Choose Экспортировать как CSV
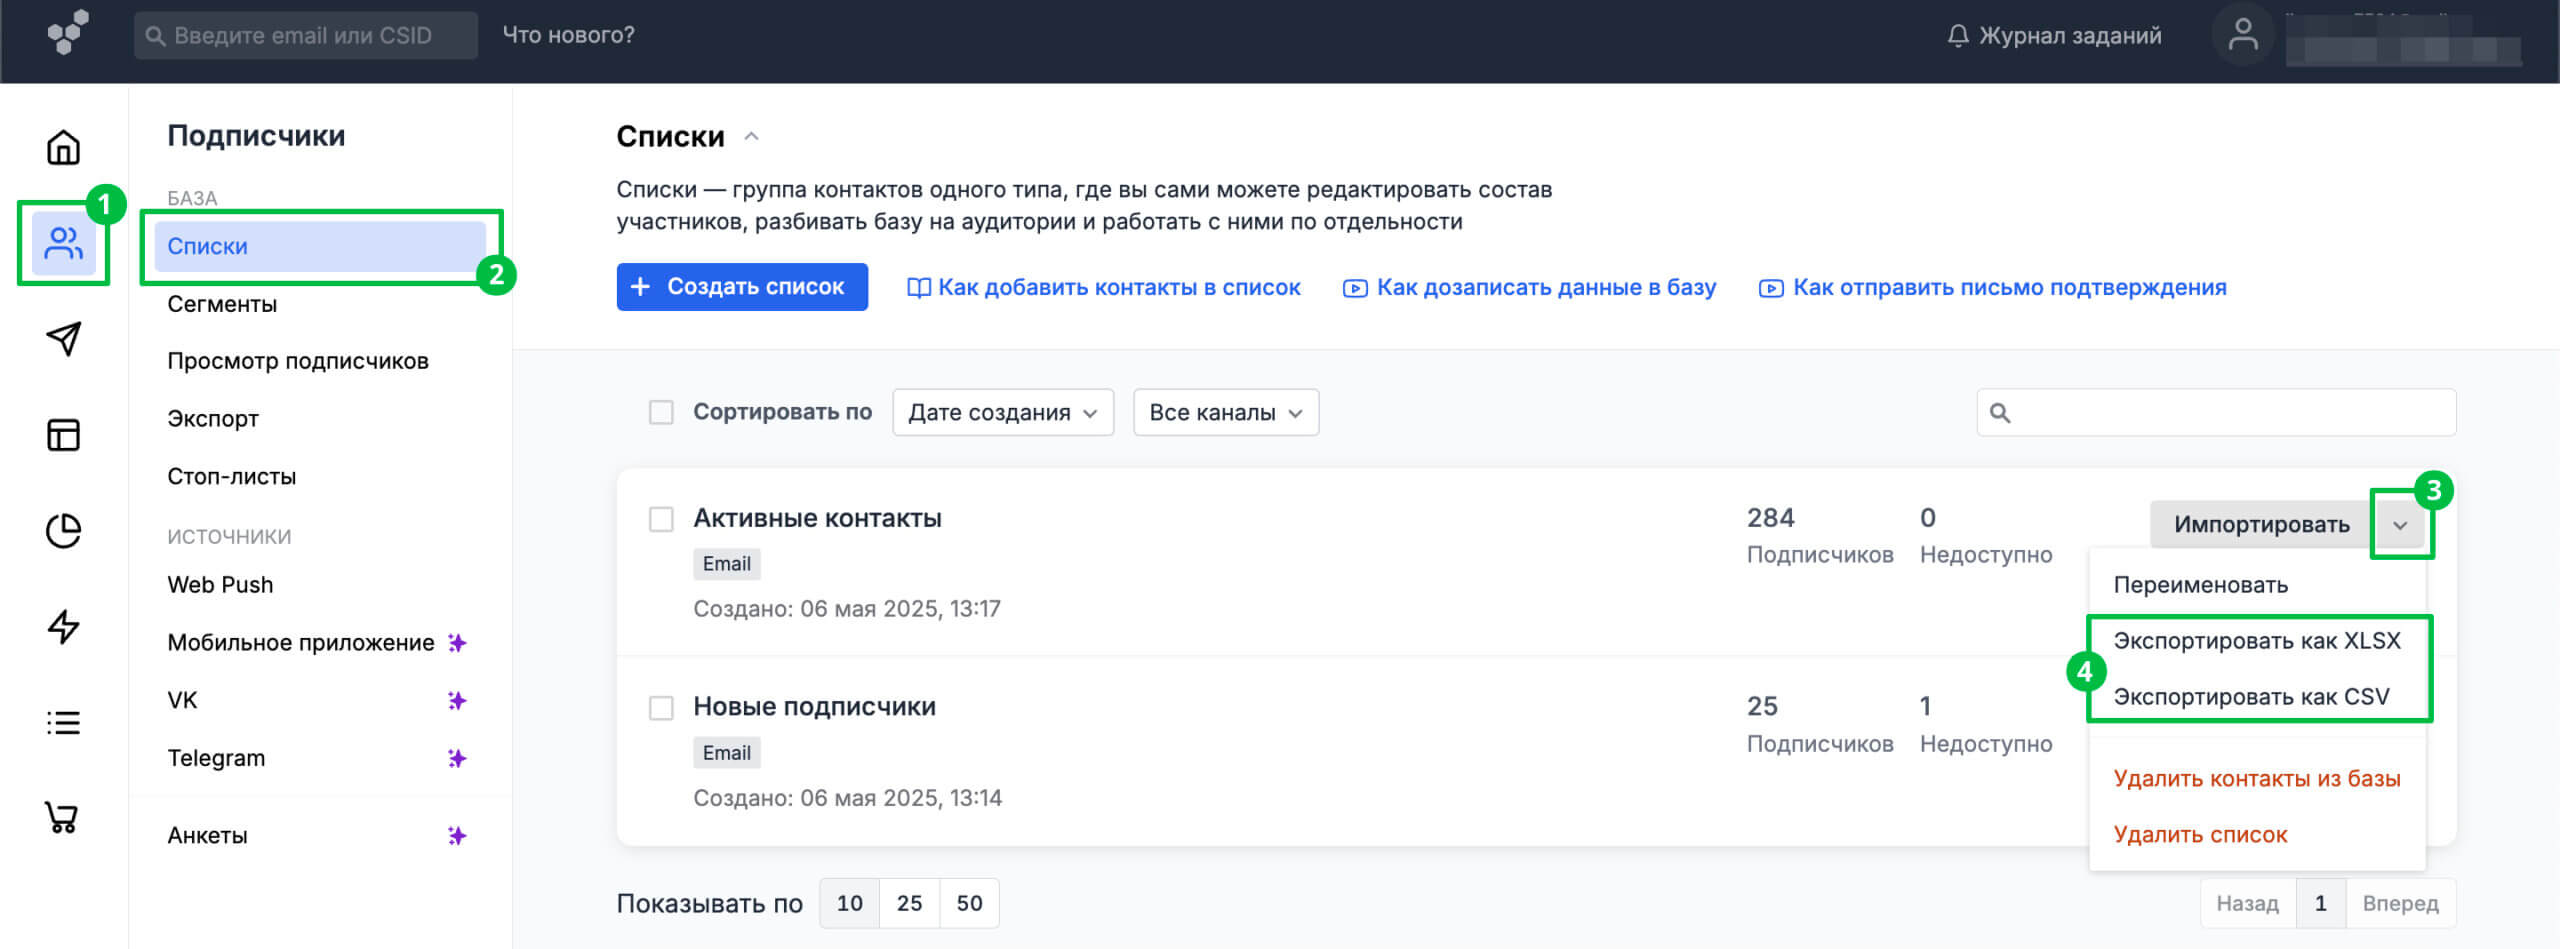The width and height of the screenshot is (2560, 949). pos(2251,697)
